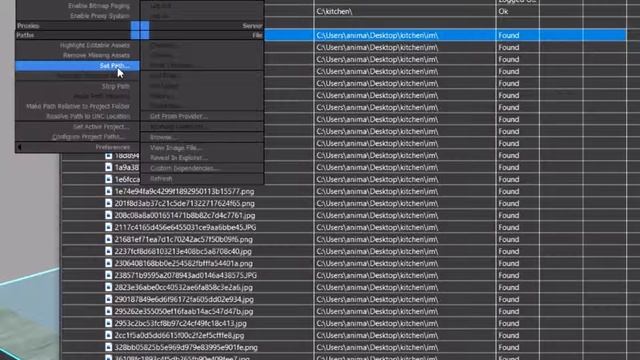Select file 295262e355050ef16faab14ac547d47b.jpg
This screenshot has height=360, width=640.
184,311
